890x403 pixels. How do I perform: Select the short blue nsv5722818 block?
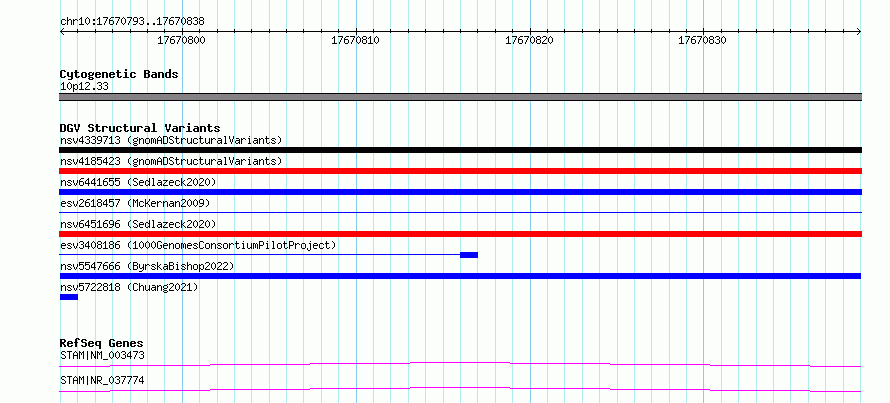69,297
